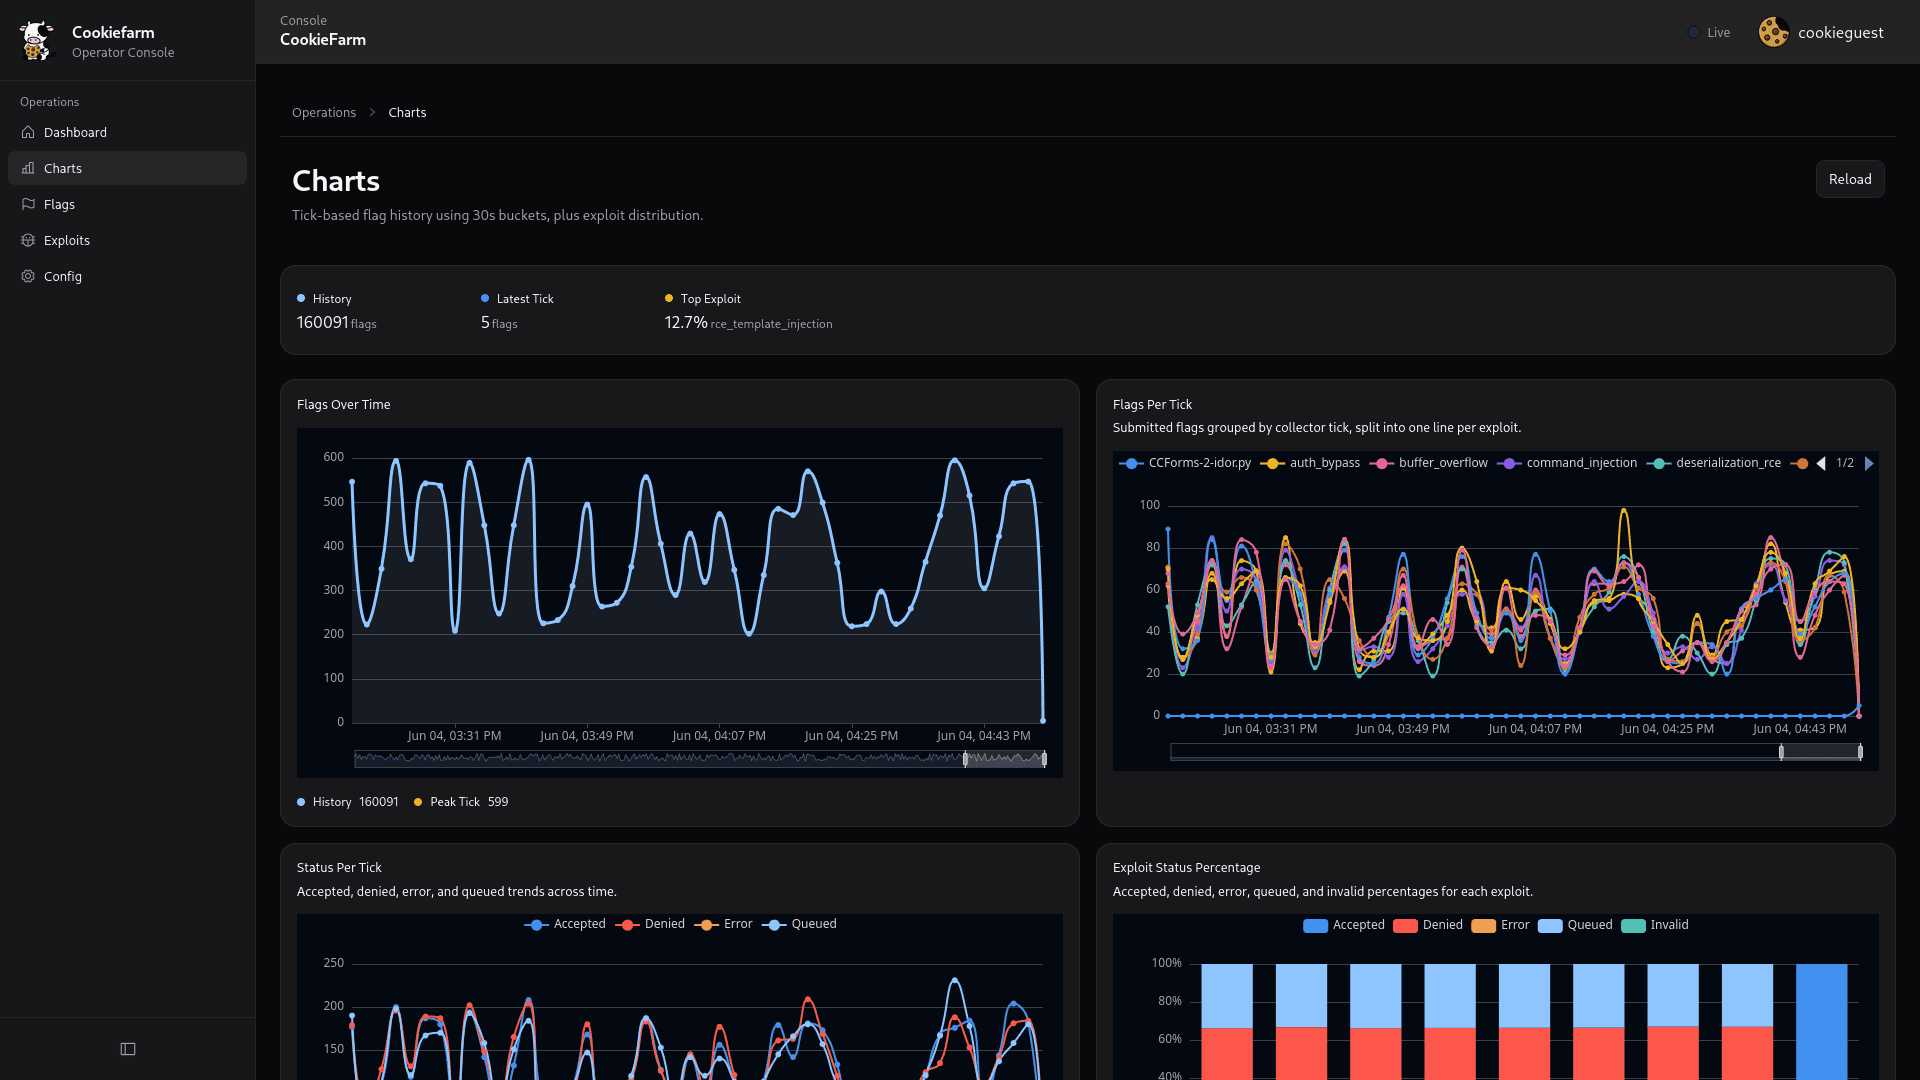Image resolution: width=1920 pixels, height=1080 pixels.
Task: Go to previous legend page arrow
Action: 1821,463
